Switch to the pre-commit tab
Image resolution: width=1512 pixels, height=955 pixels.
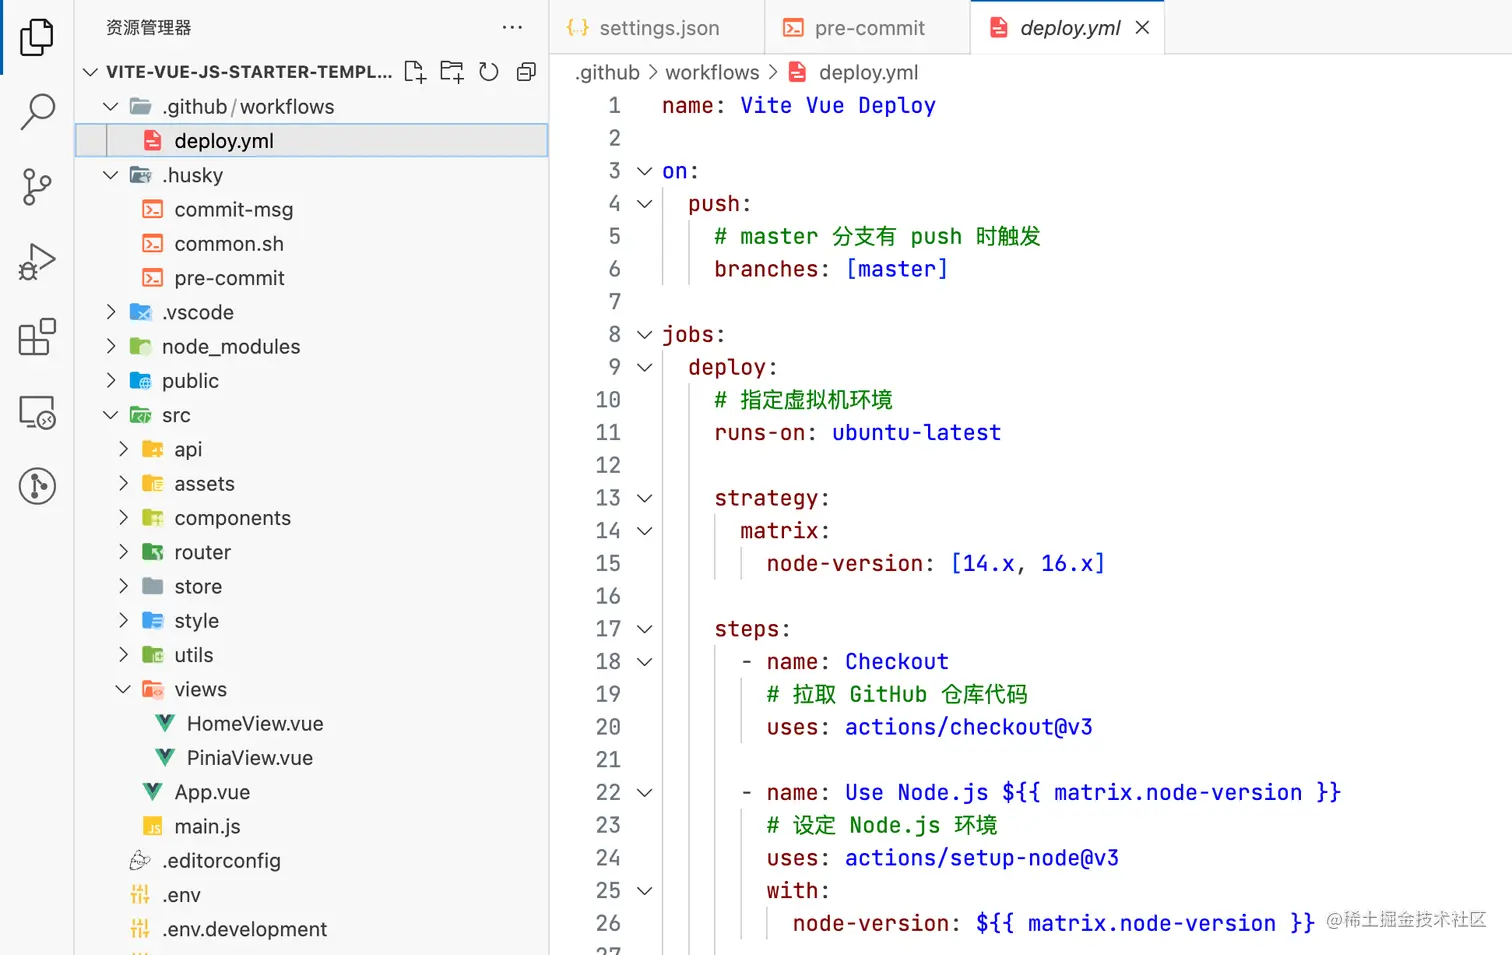(x=867, y=28)
